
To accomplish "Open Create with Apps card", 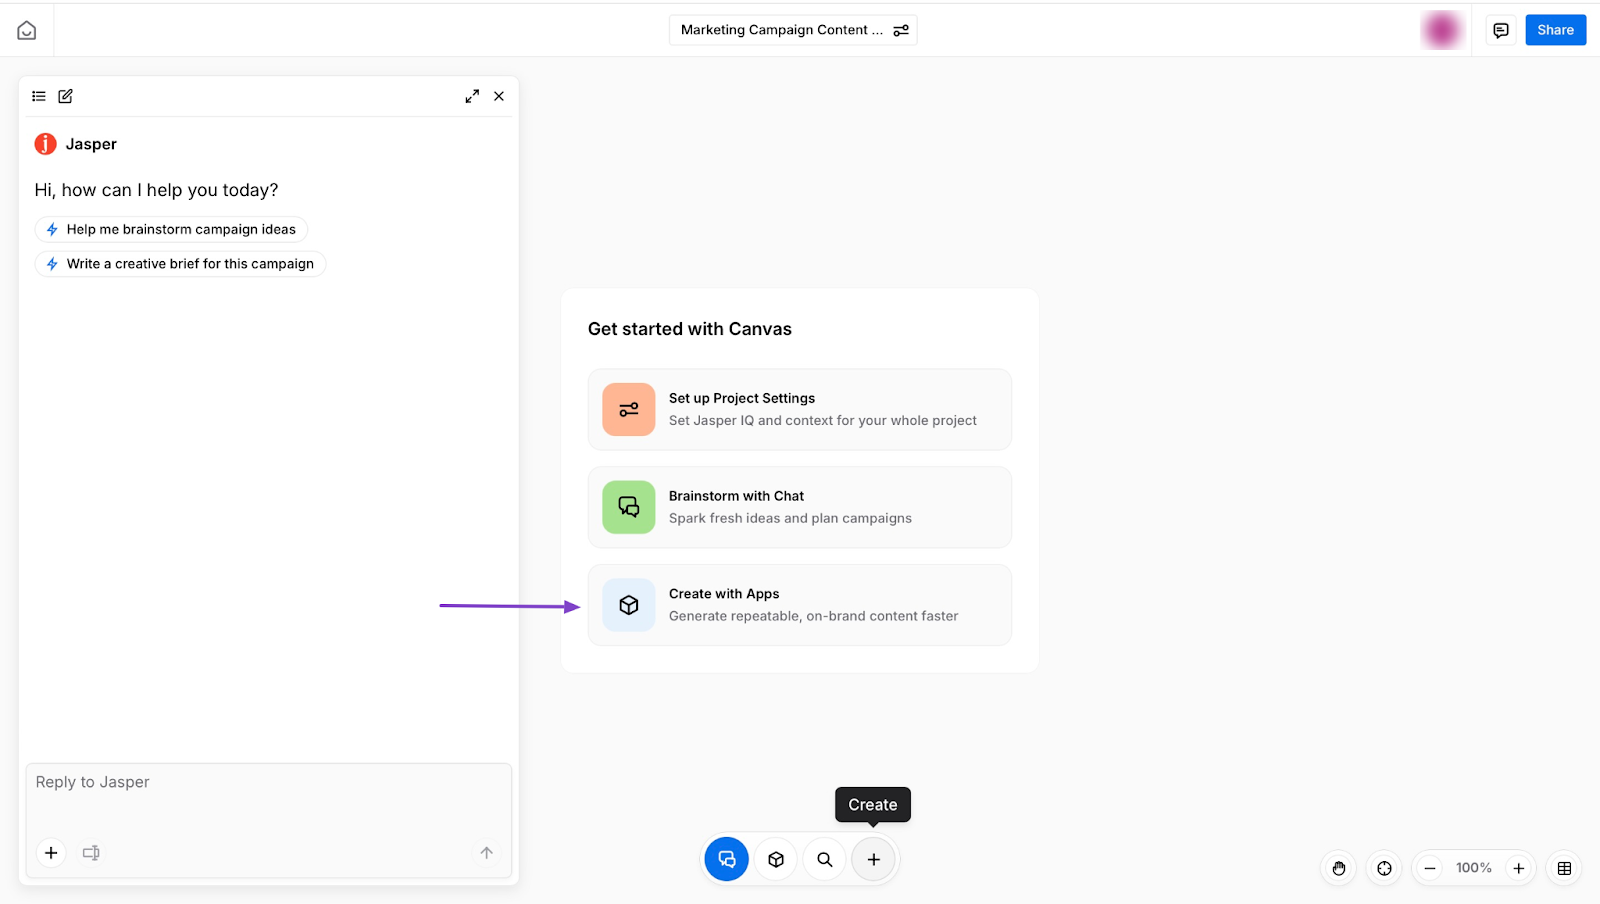I will pyautogui.click(x=800, y=605).
